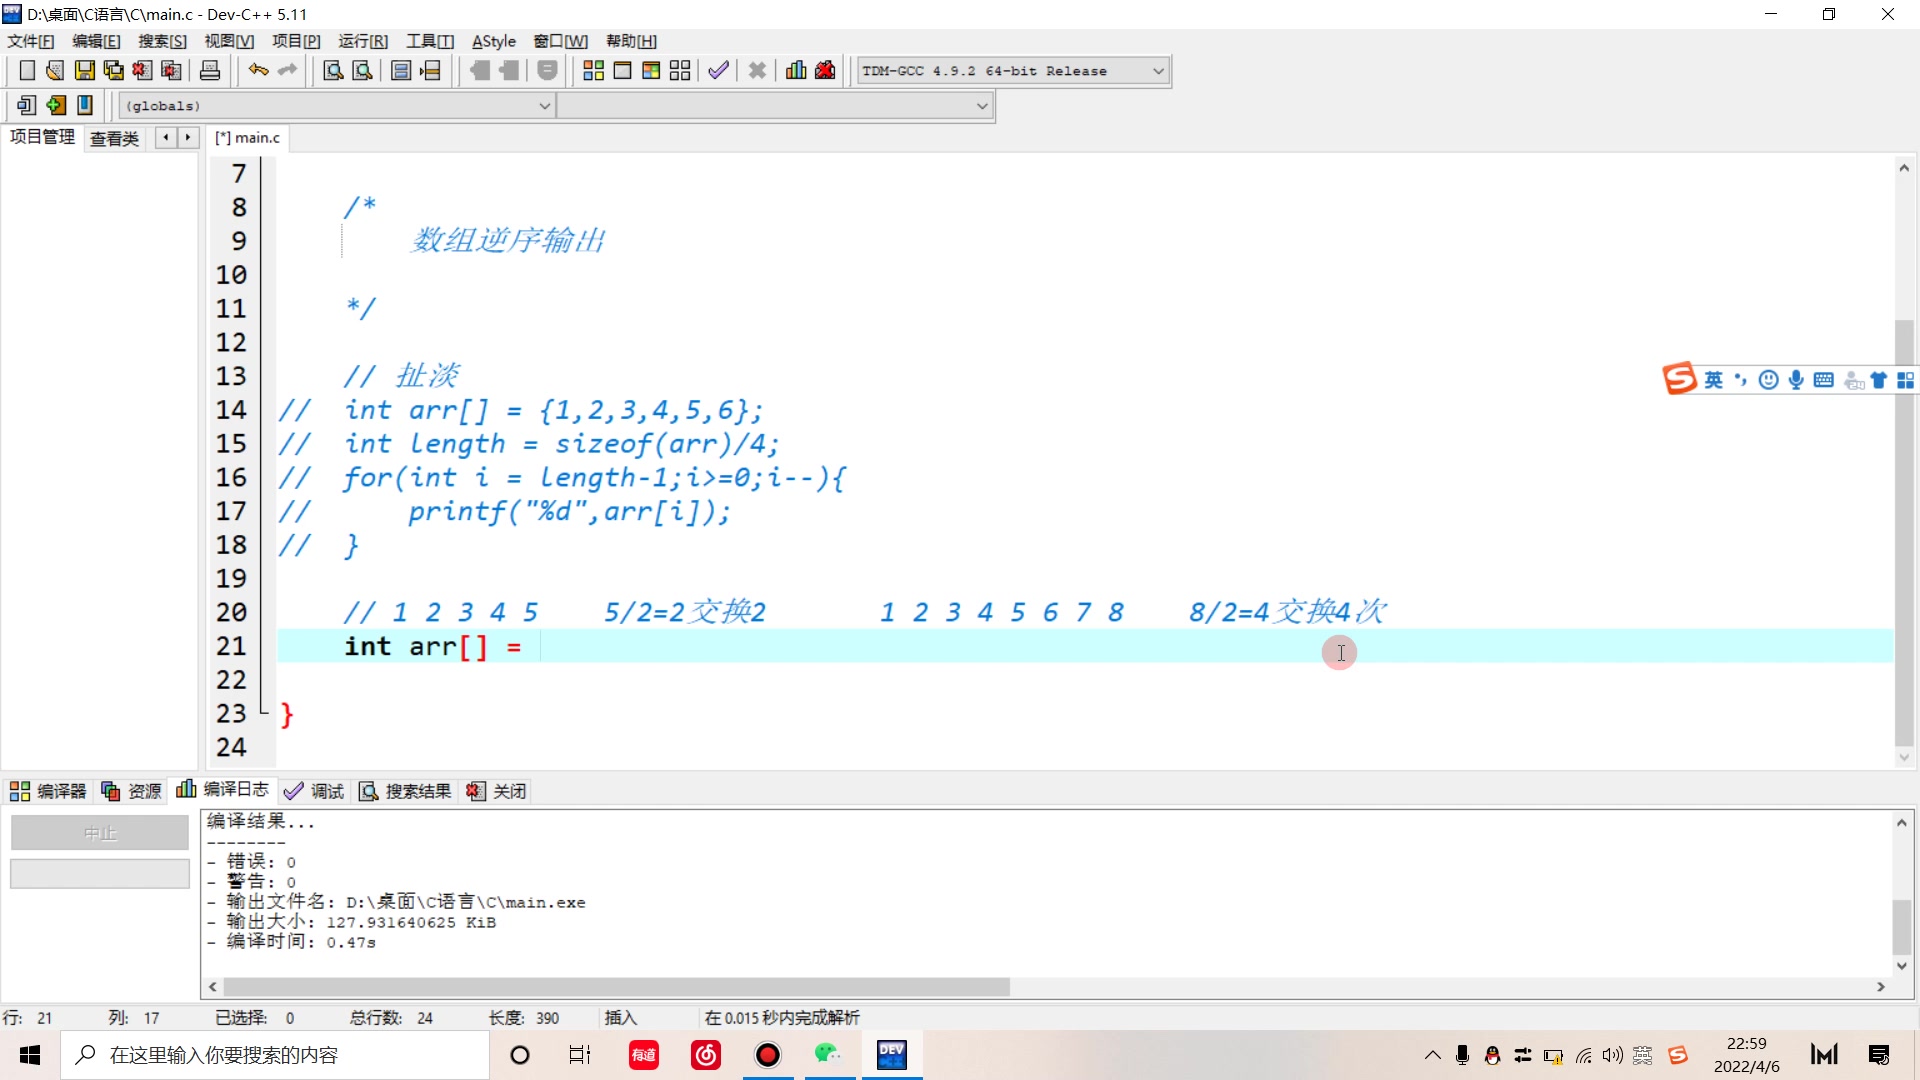Click the Go to function icon
Image resolution: width=1920 pixels, height=1080 pixels.
point(401,71)
